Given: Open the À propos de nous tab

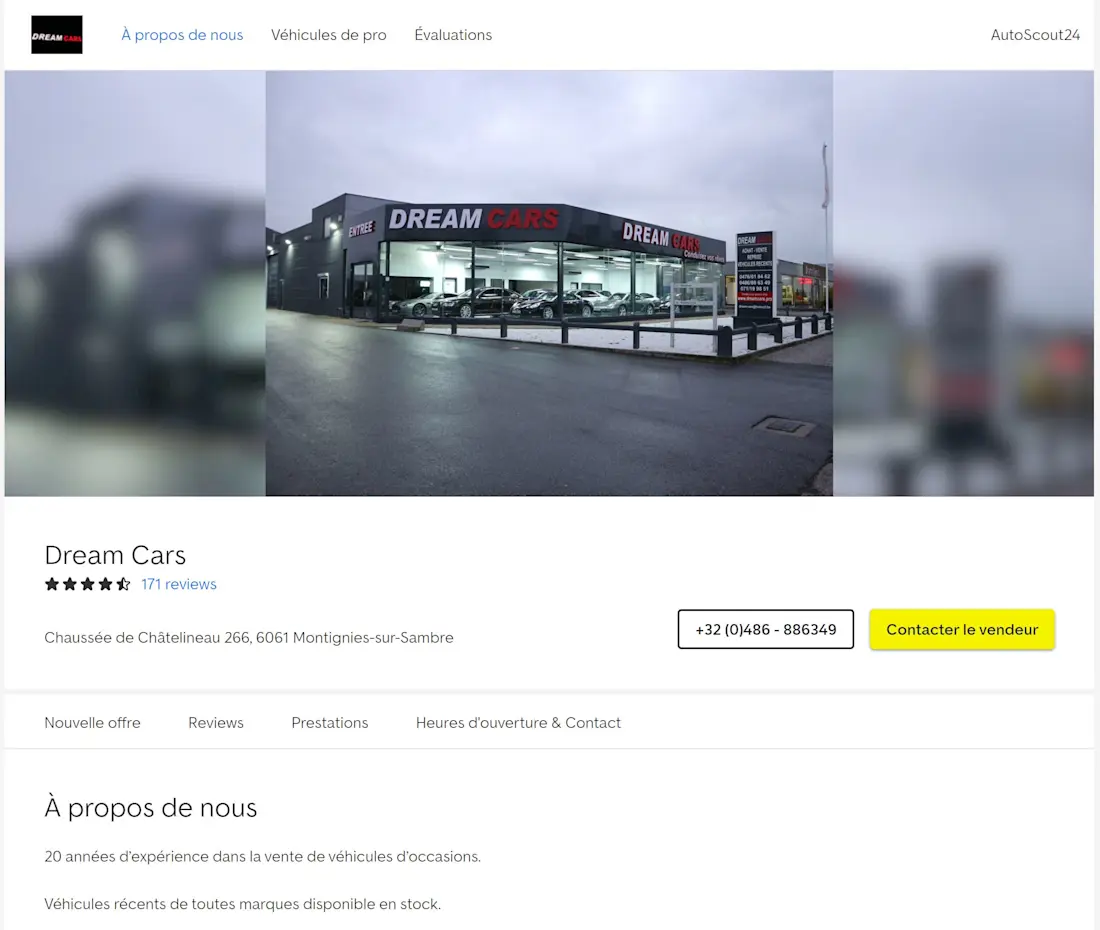Looking at the screenshot, I should point(182,34).
